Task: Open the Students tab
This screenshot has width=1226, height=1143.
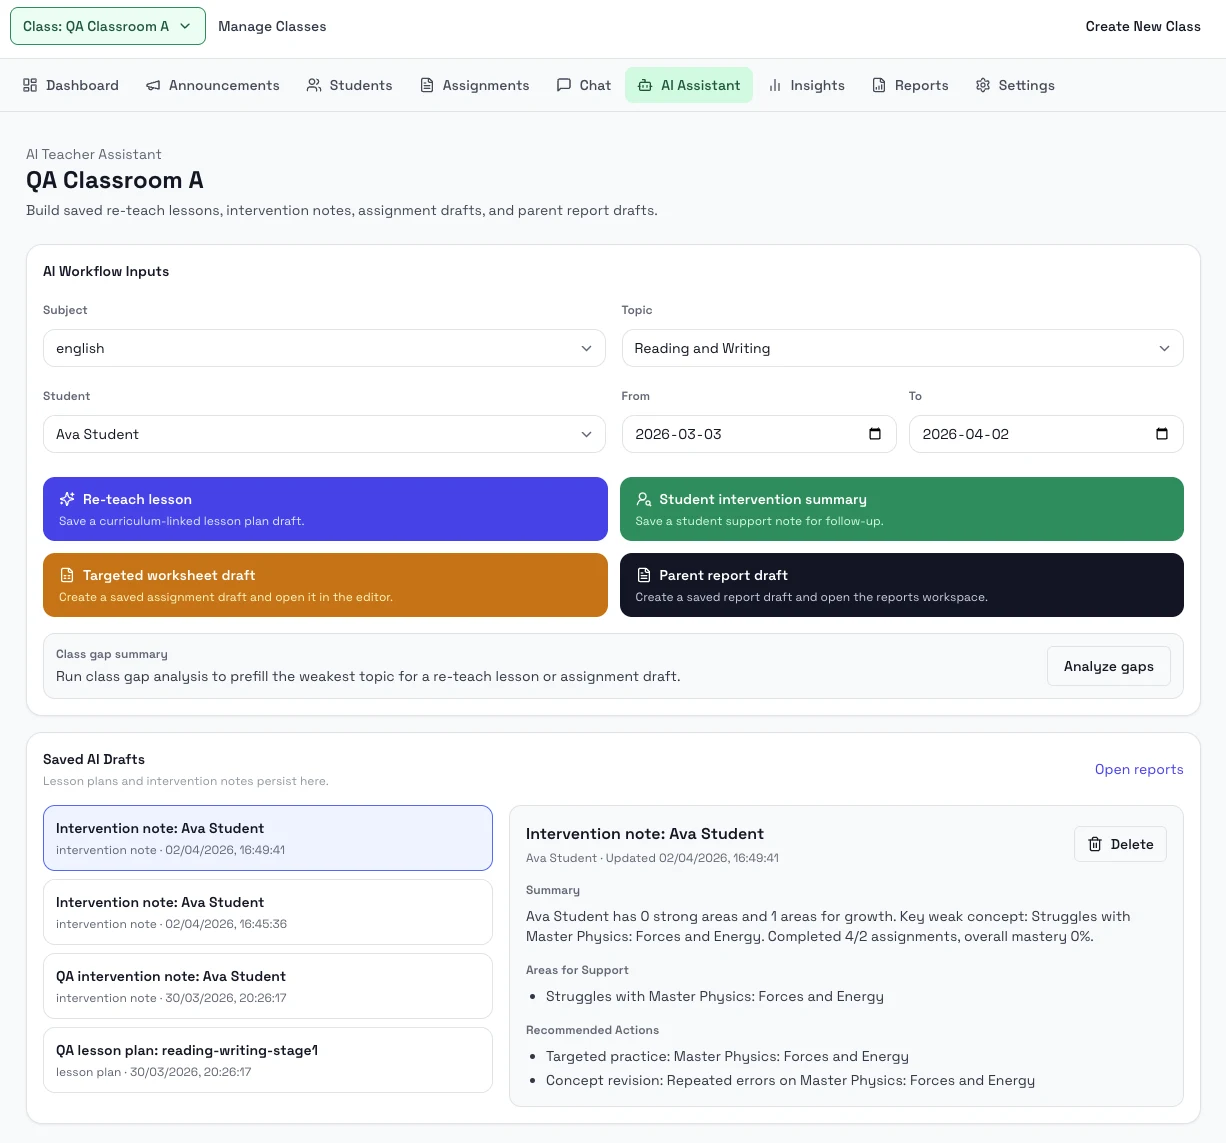Action: pyautogui.click(x=349, y=85)
